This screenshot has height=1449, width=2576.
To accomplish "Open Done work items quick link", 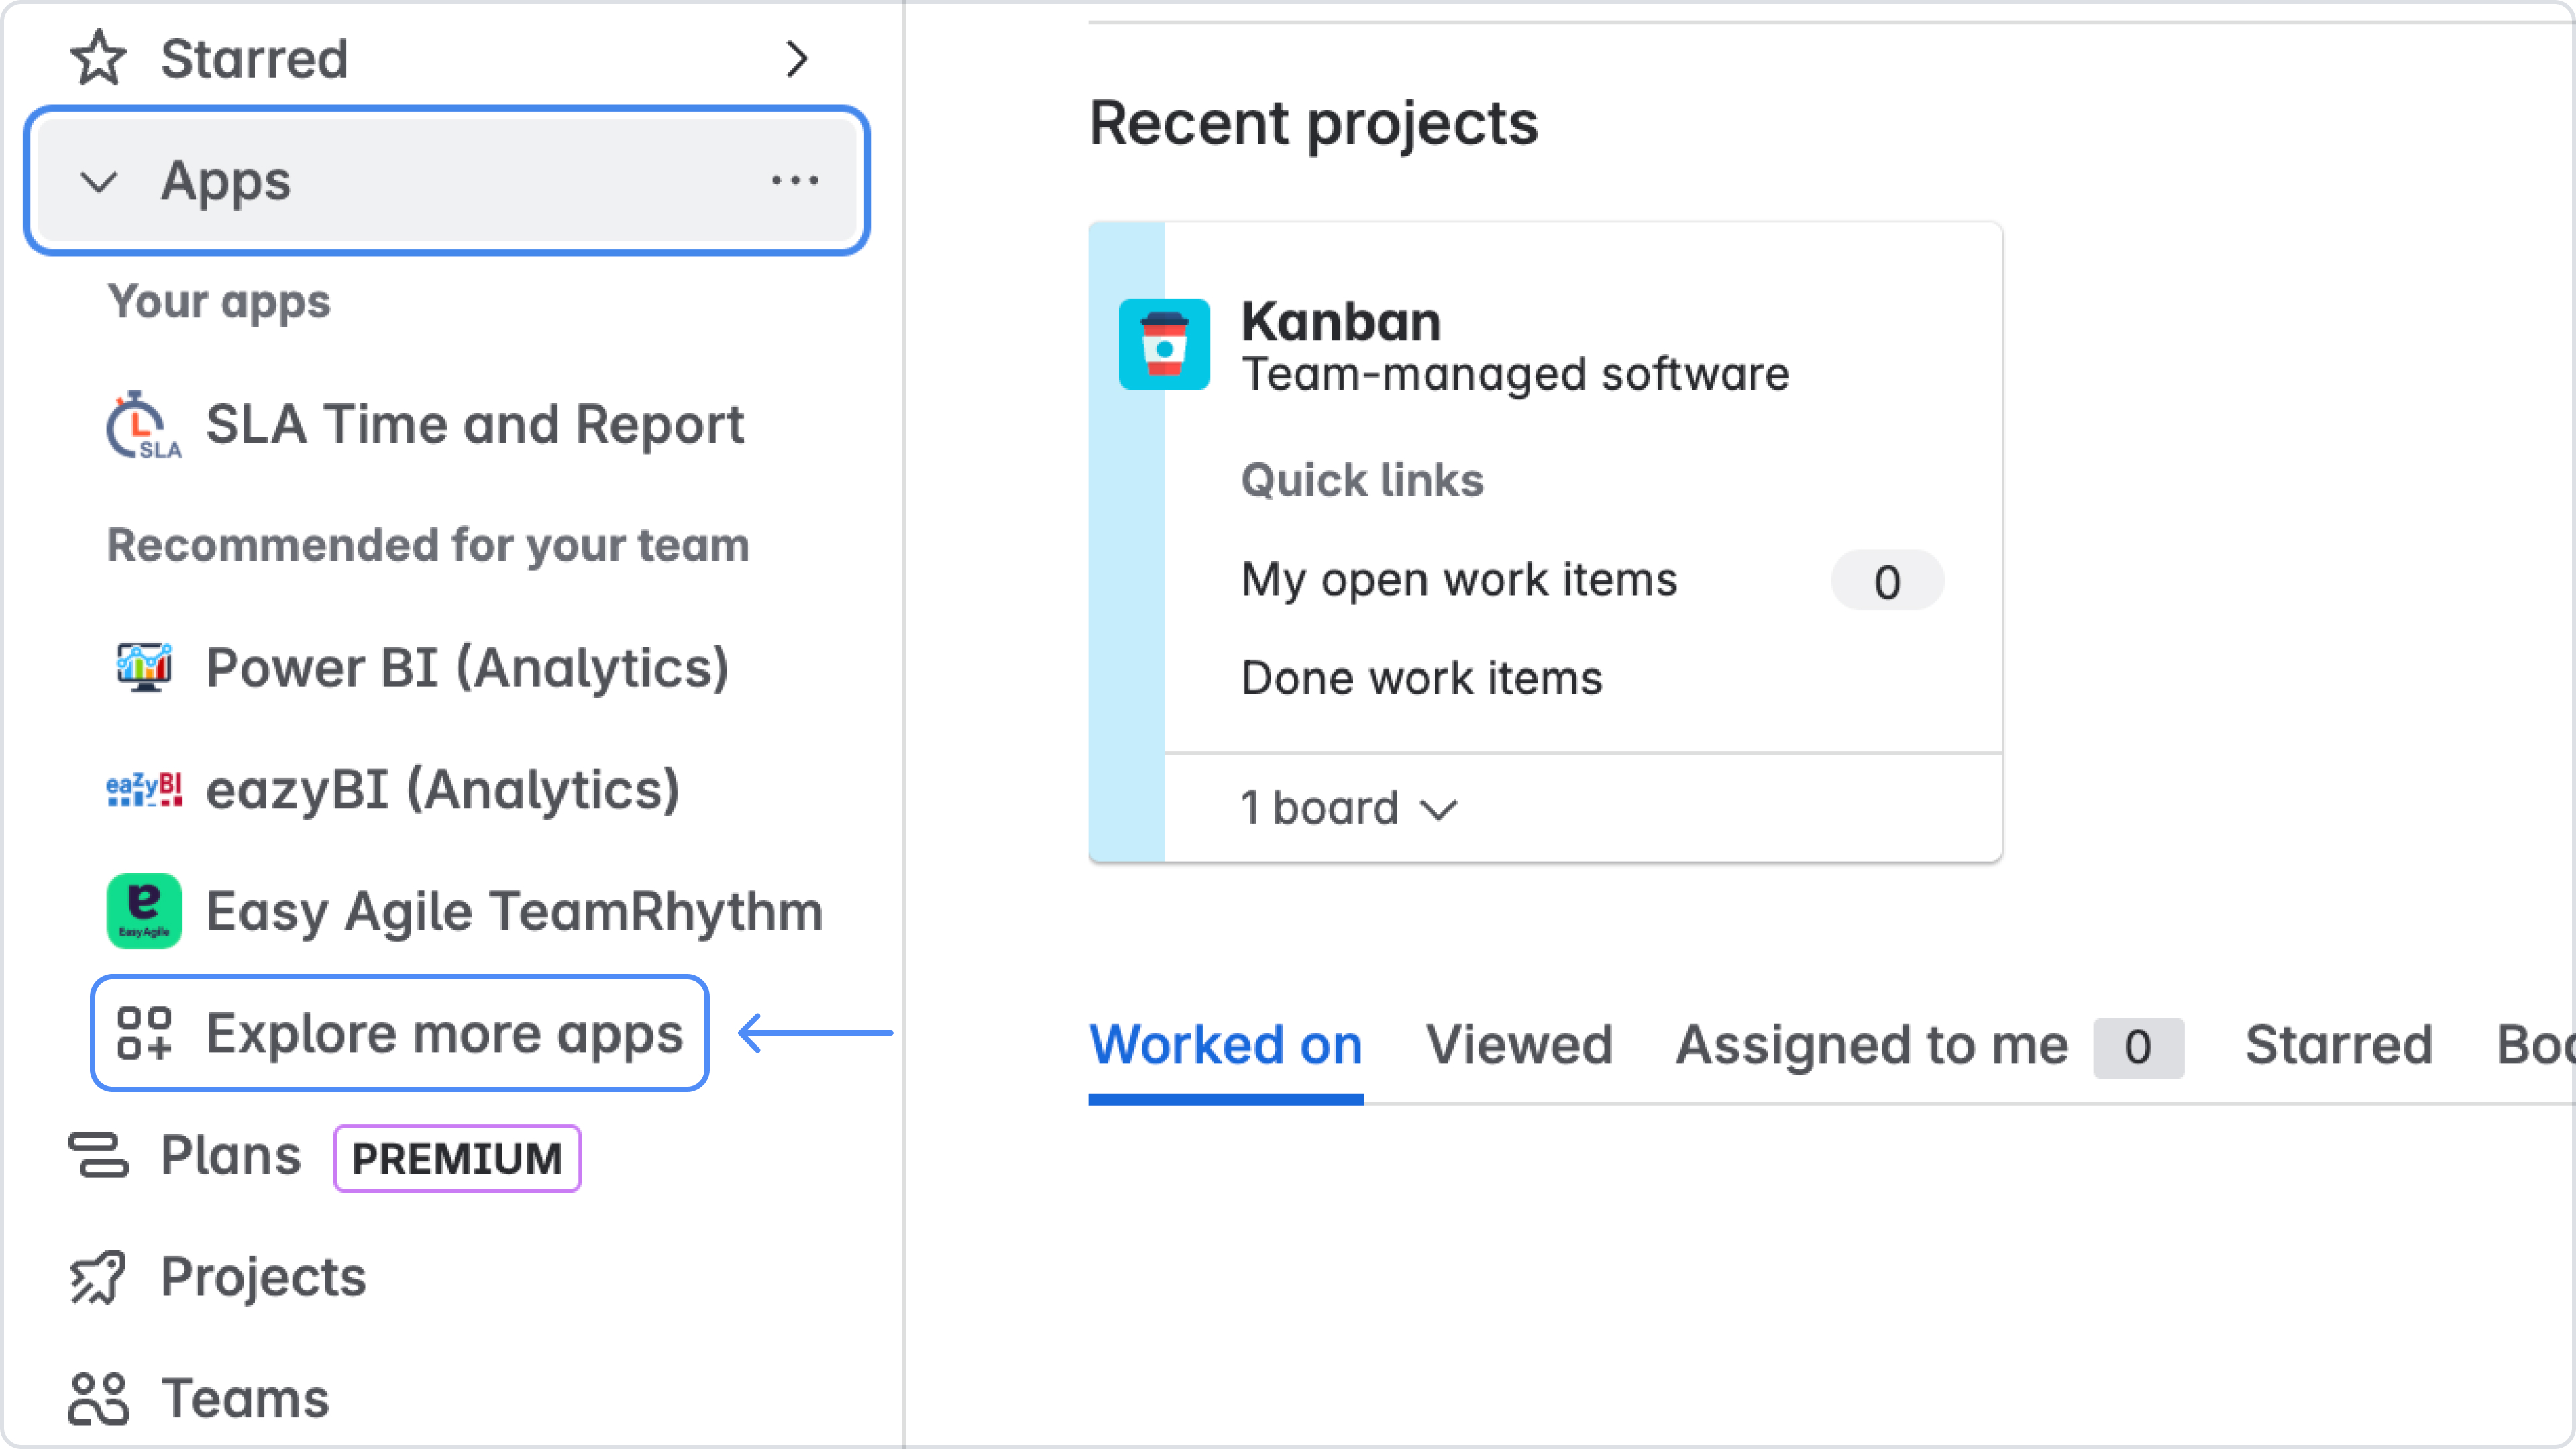I will tap(1421, 679).
